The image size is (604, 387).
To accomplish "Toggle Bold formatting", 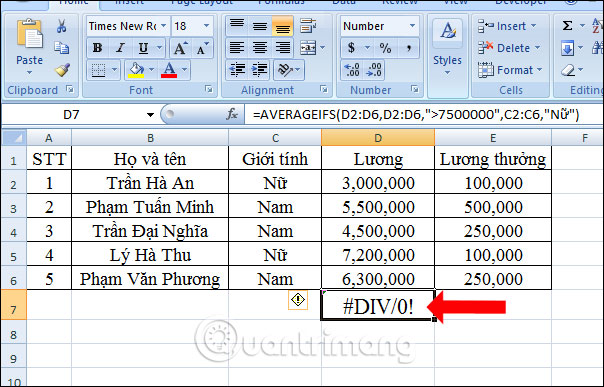I will point(97,48).
